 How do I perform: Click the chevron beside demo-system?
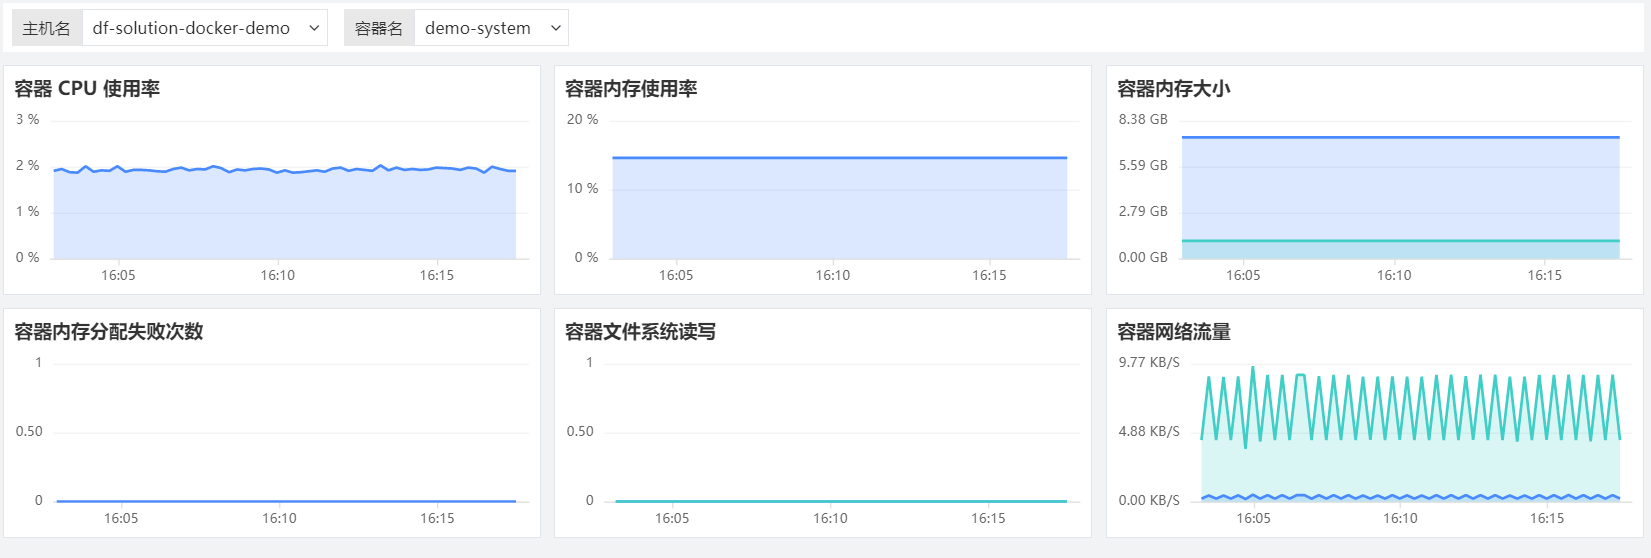[x=556, y=28]
